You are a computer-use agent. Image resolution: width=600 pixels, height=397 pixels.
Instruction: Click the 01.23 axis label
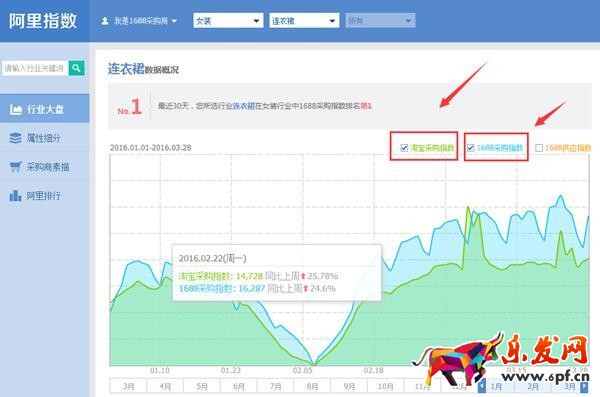[231, 371]
